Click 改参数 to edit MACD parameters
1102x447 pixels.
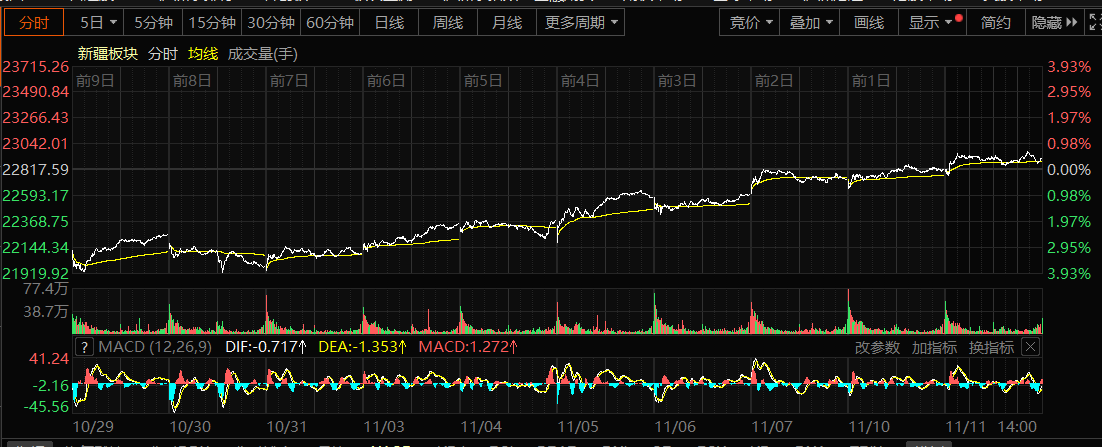(x=877, y=347)
